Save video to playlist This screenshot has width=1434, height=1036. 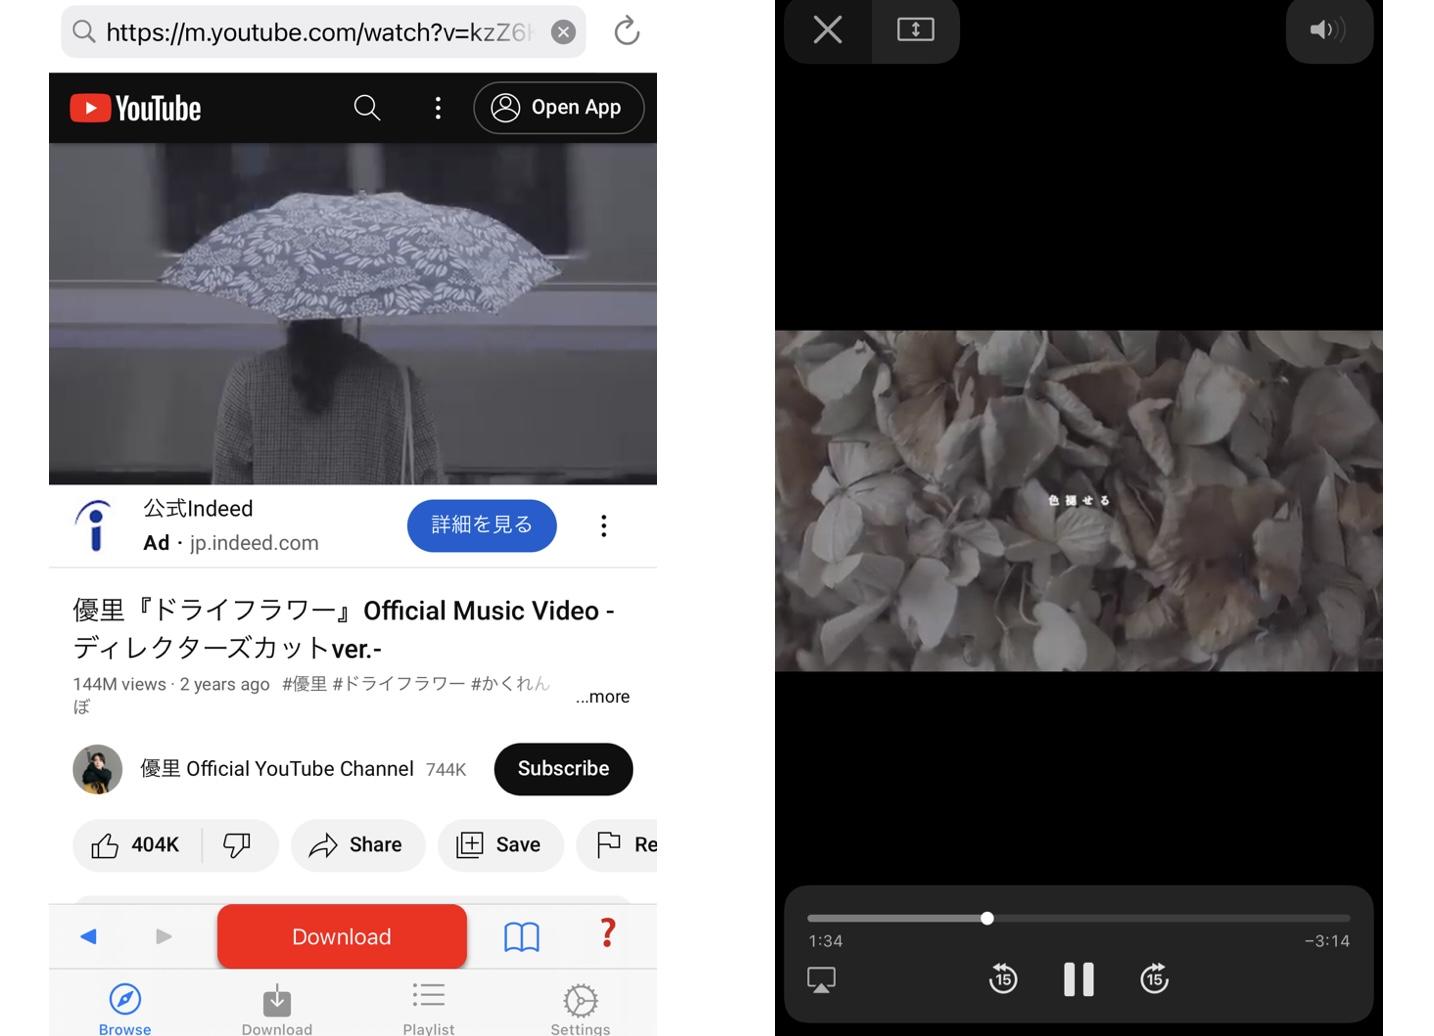click(x=500, y=845)
